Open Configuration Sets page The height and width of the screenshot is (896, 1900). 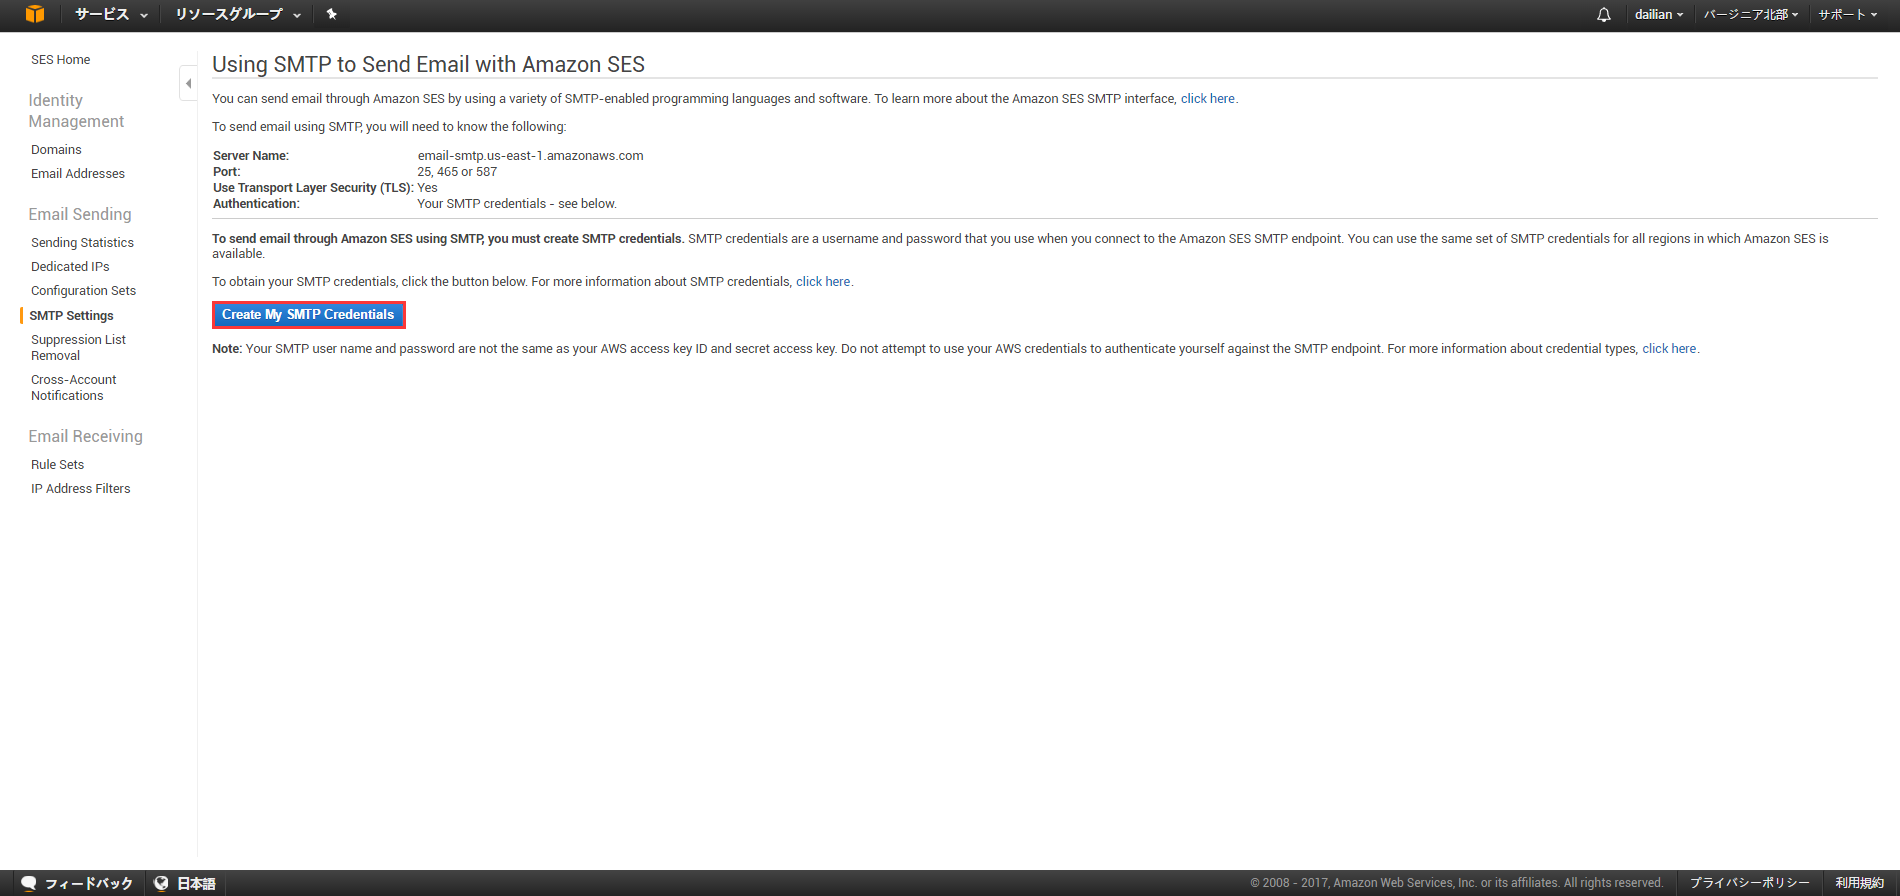(83, 291)
